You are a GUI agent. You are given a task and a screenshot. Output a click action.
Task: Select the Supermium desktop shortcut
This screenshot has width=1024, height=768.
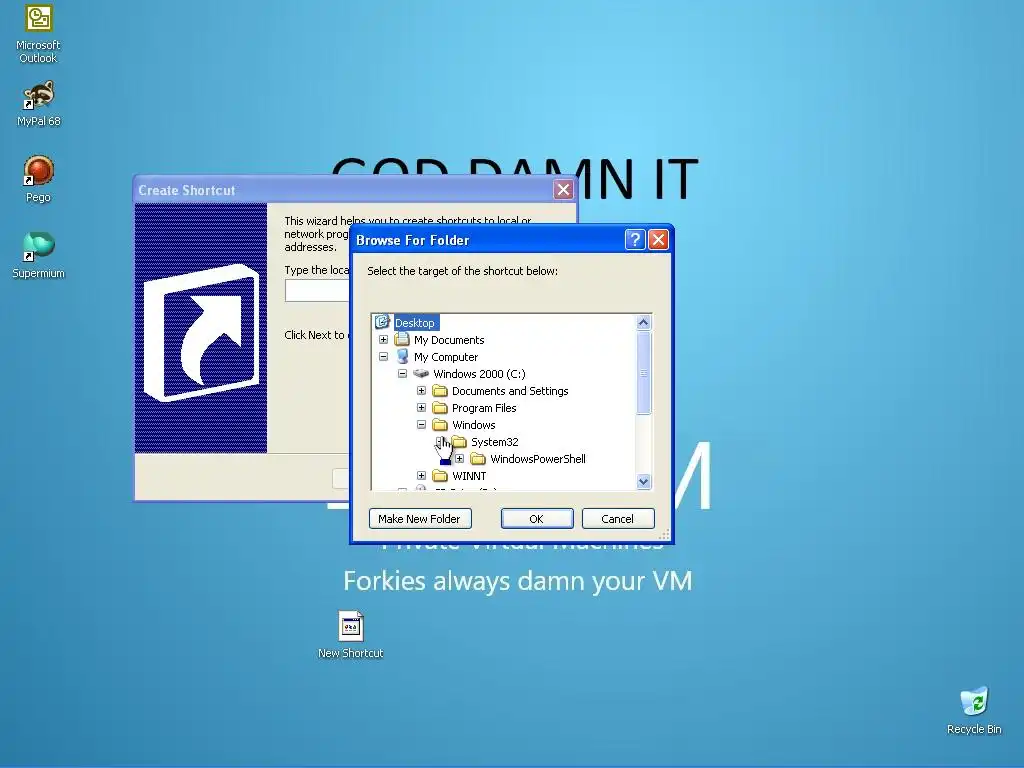(x=38, y=255)
